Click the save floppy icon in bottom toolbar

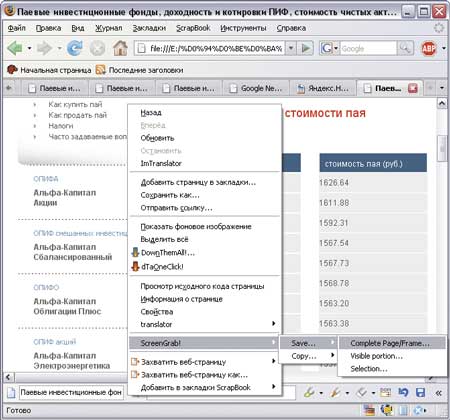(x=421, y=392)
